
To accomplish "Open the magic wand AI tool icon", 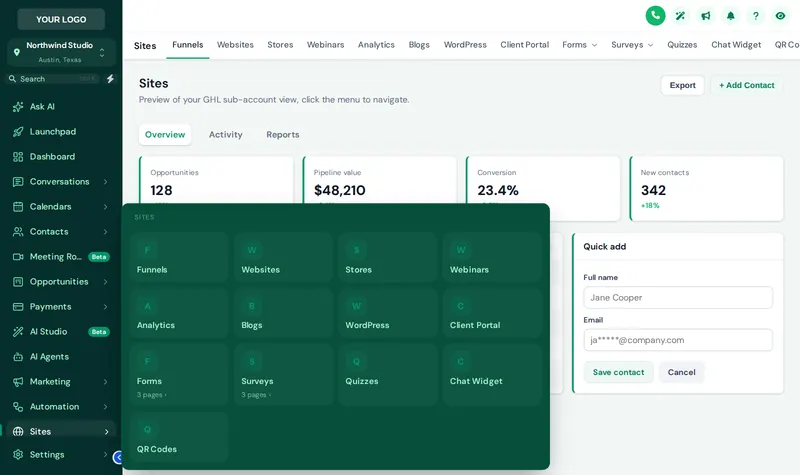I will coord(680,16).
